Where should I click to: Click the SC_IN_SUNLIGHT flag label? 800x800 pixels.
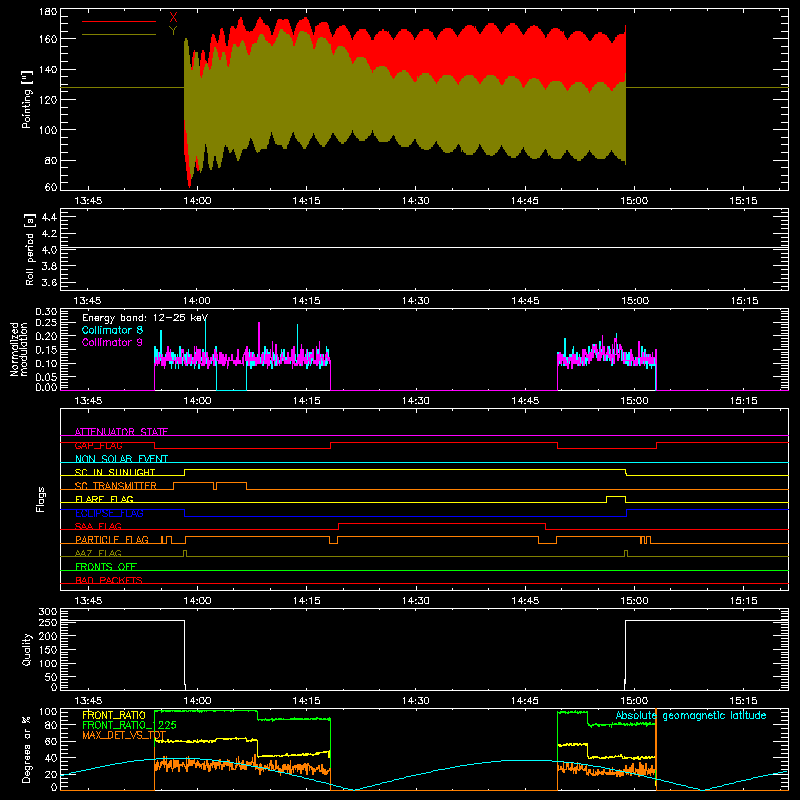(115, 472)
